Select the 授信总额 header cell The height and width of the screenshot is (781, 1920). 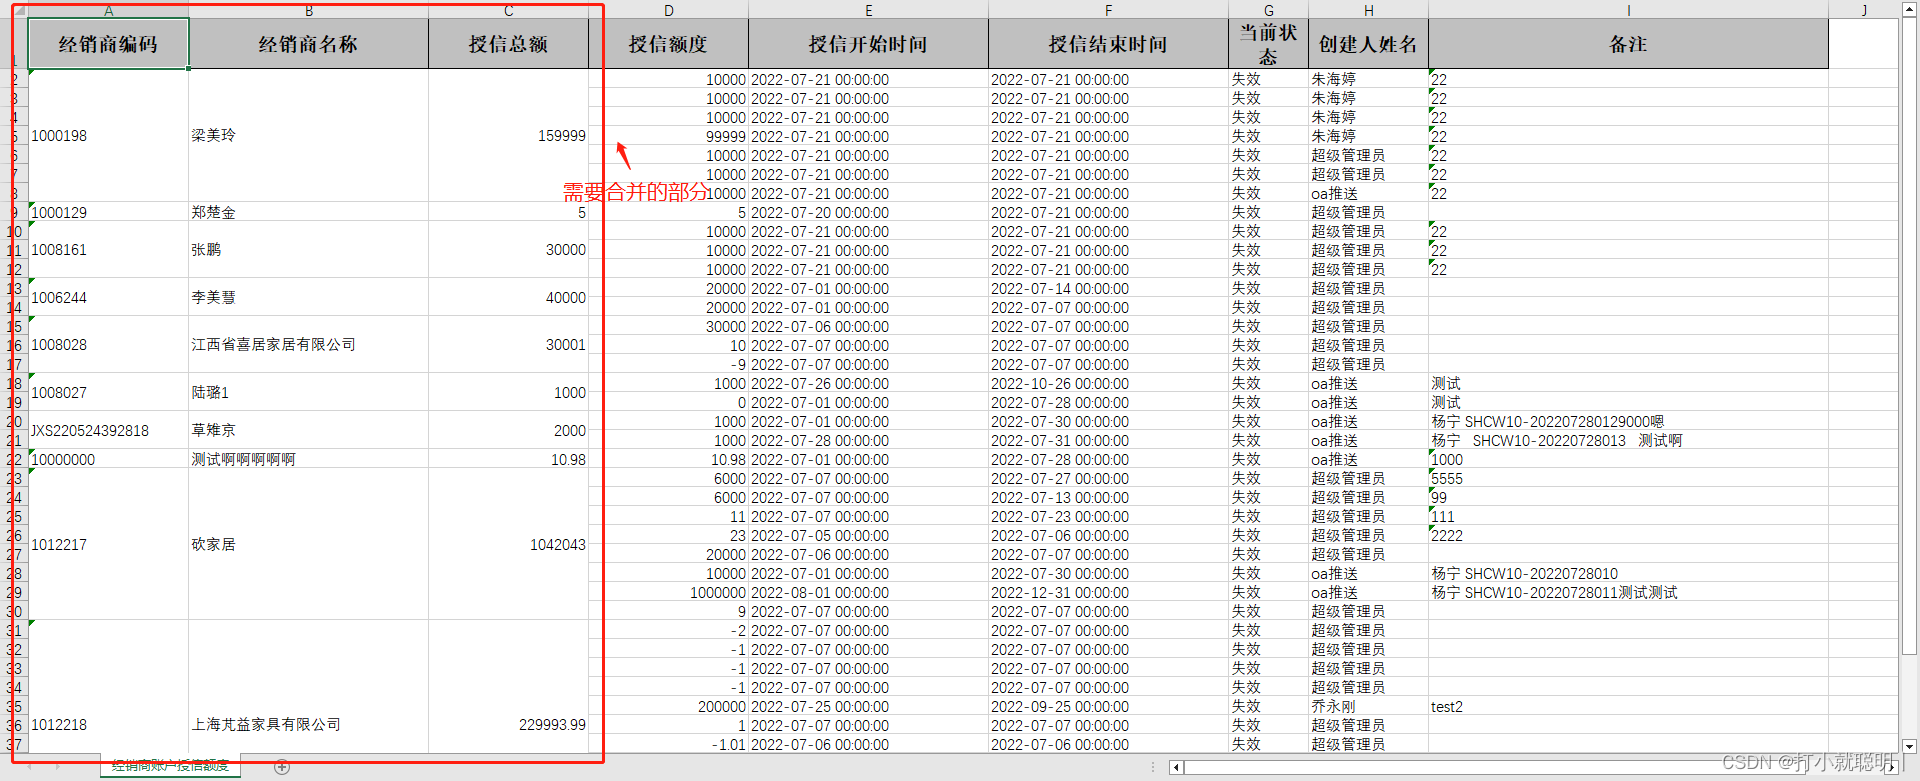point(508,44)
